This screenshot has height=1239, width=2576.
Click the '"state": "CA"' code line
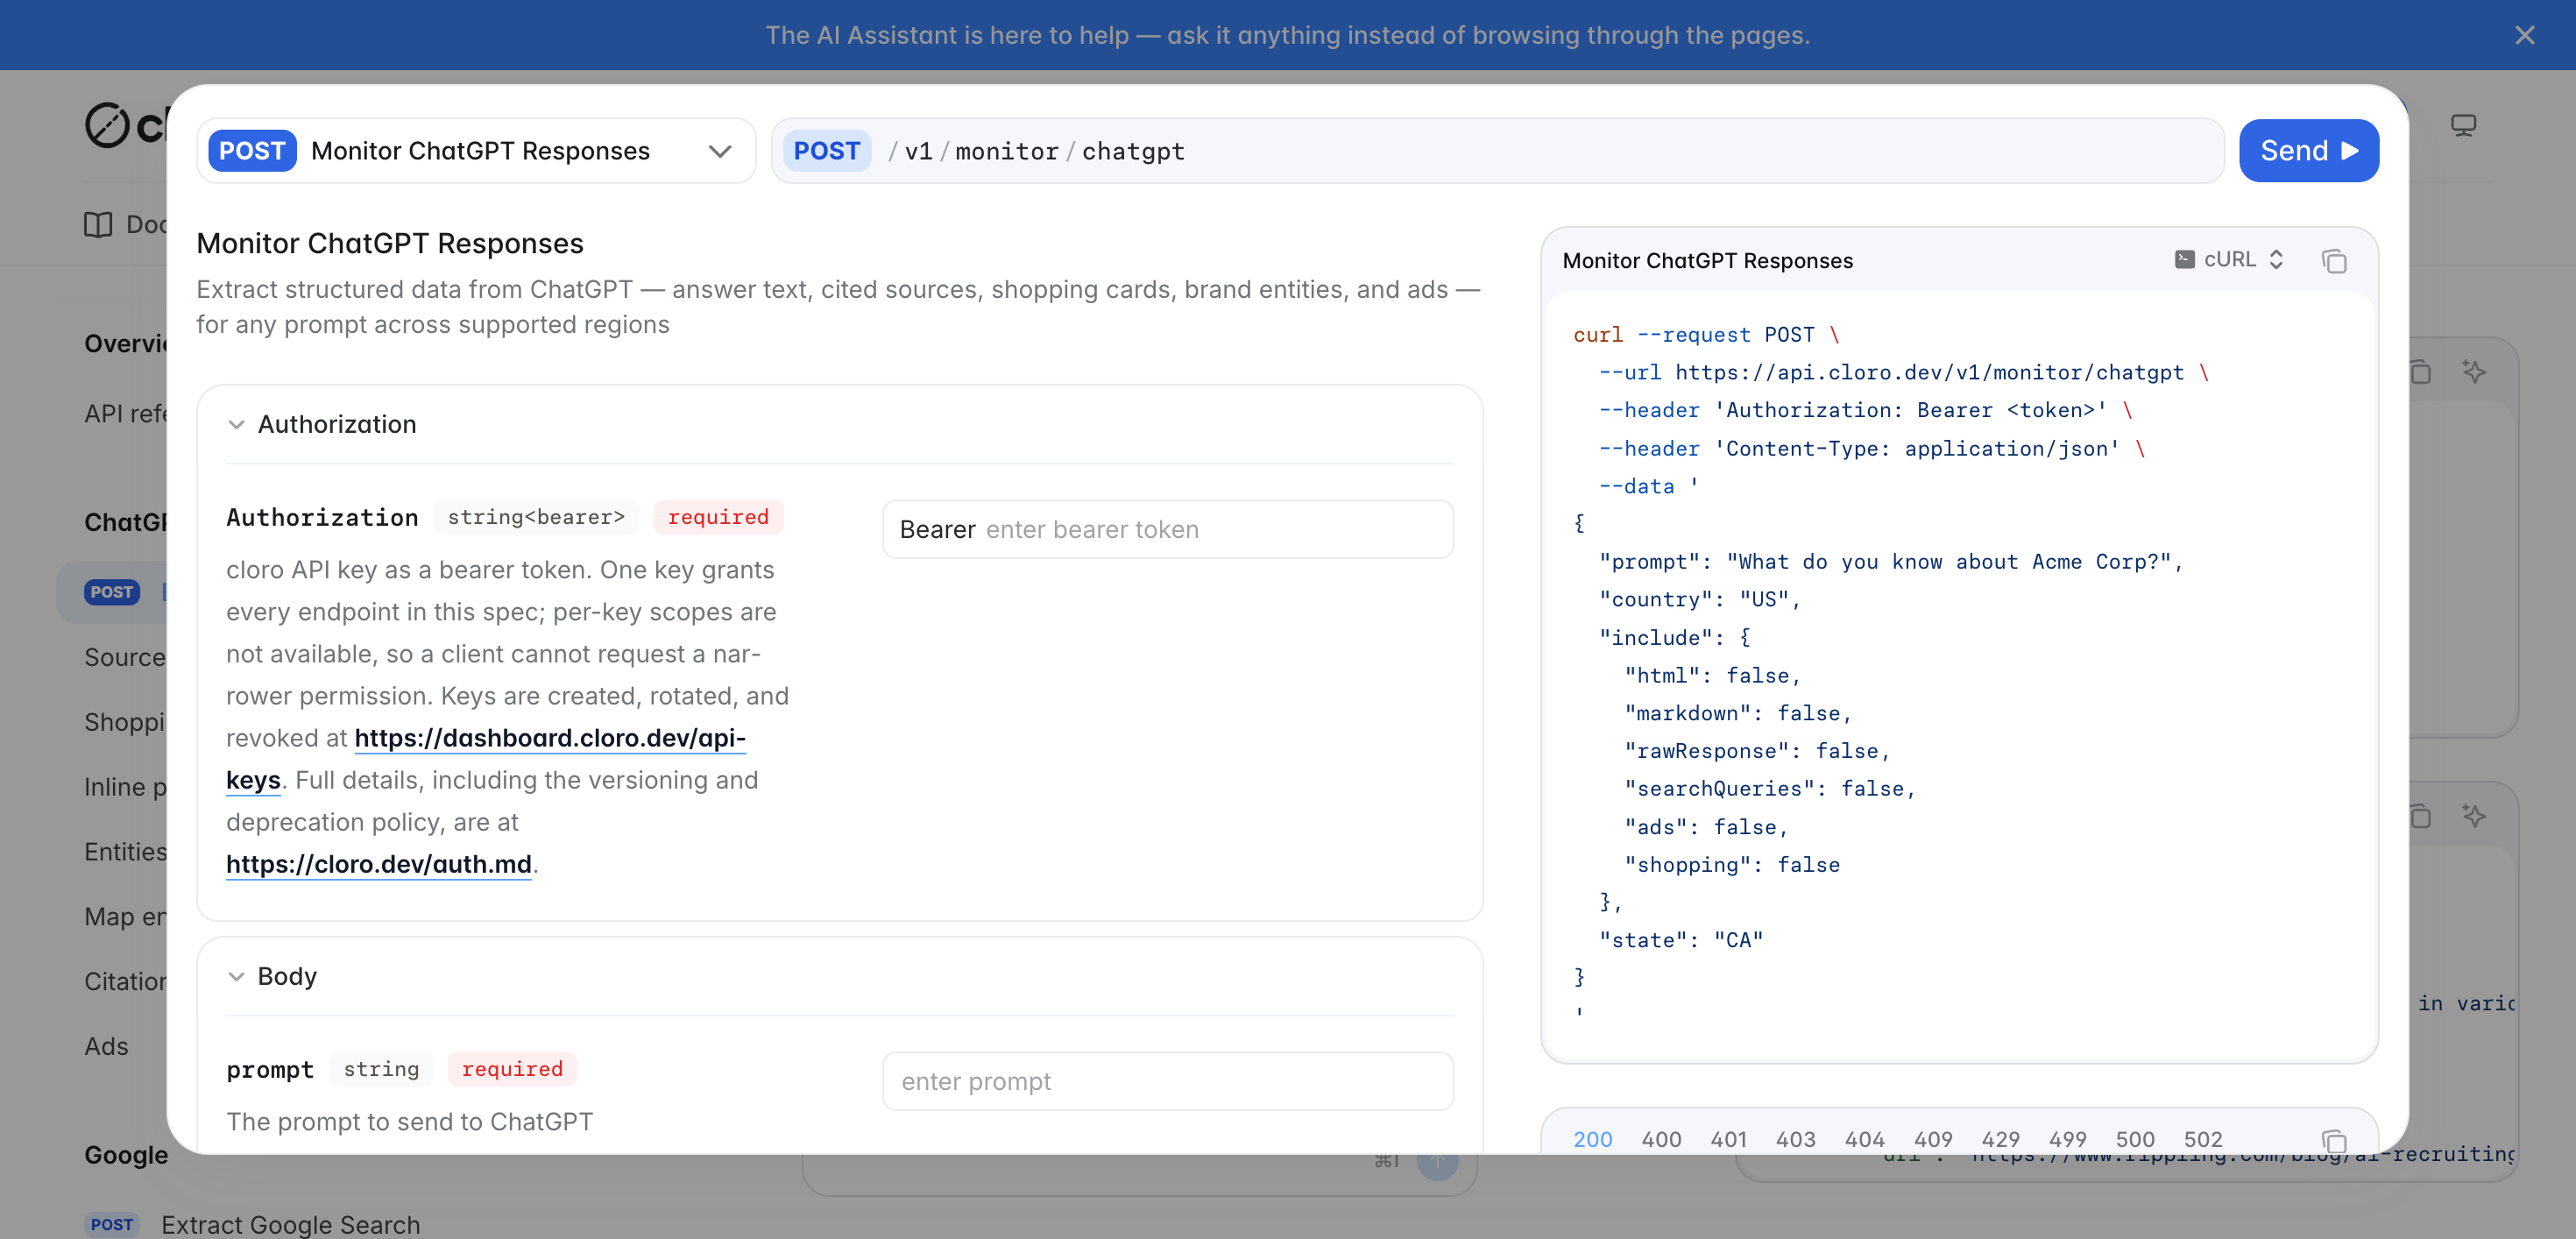click(1680, 940)
